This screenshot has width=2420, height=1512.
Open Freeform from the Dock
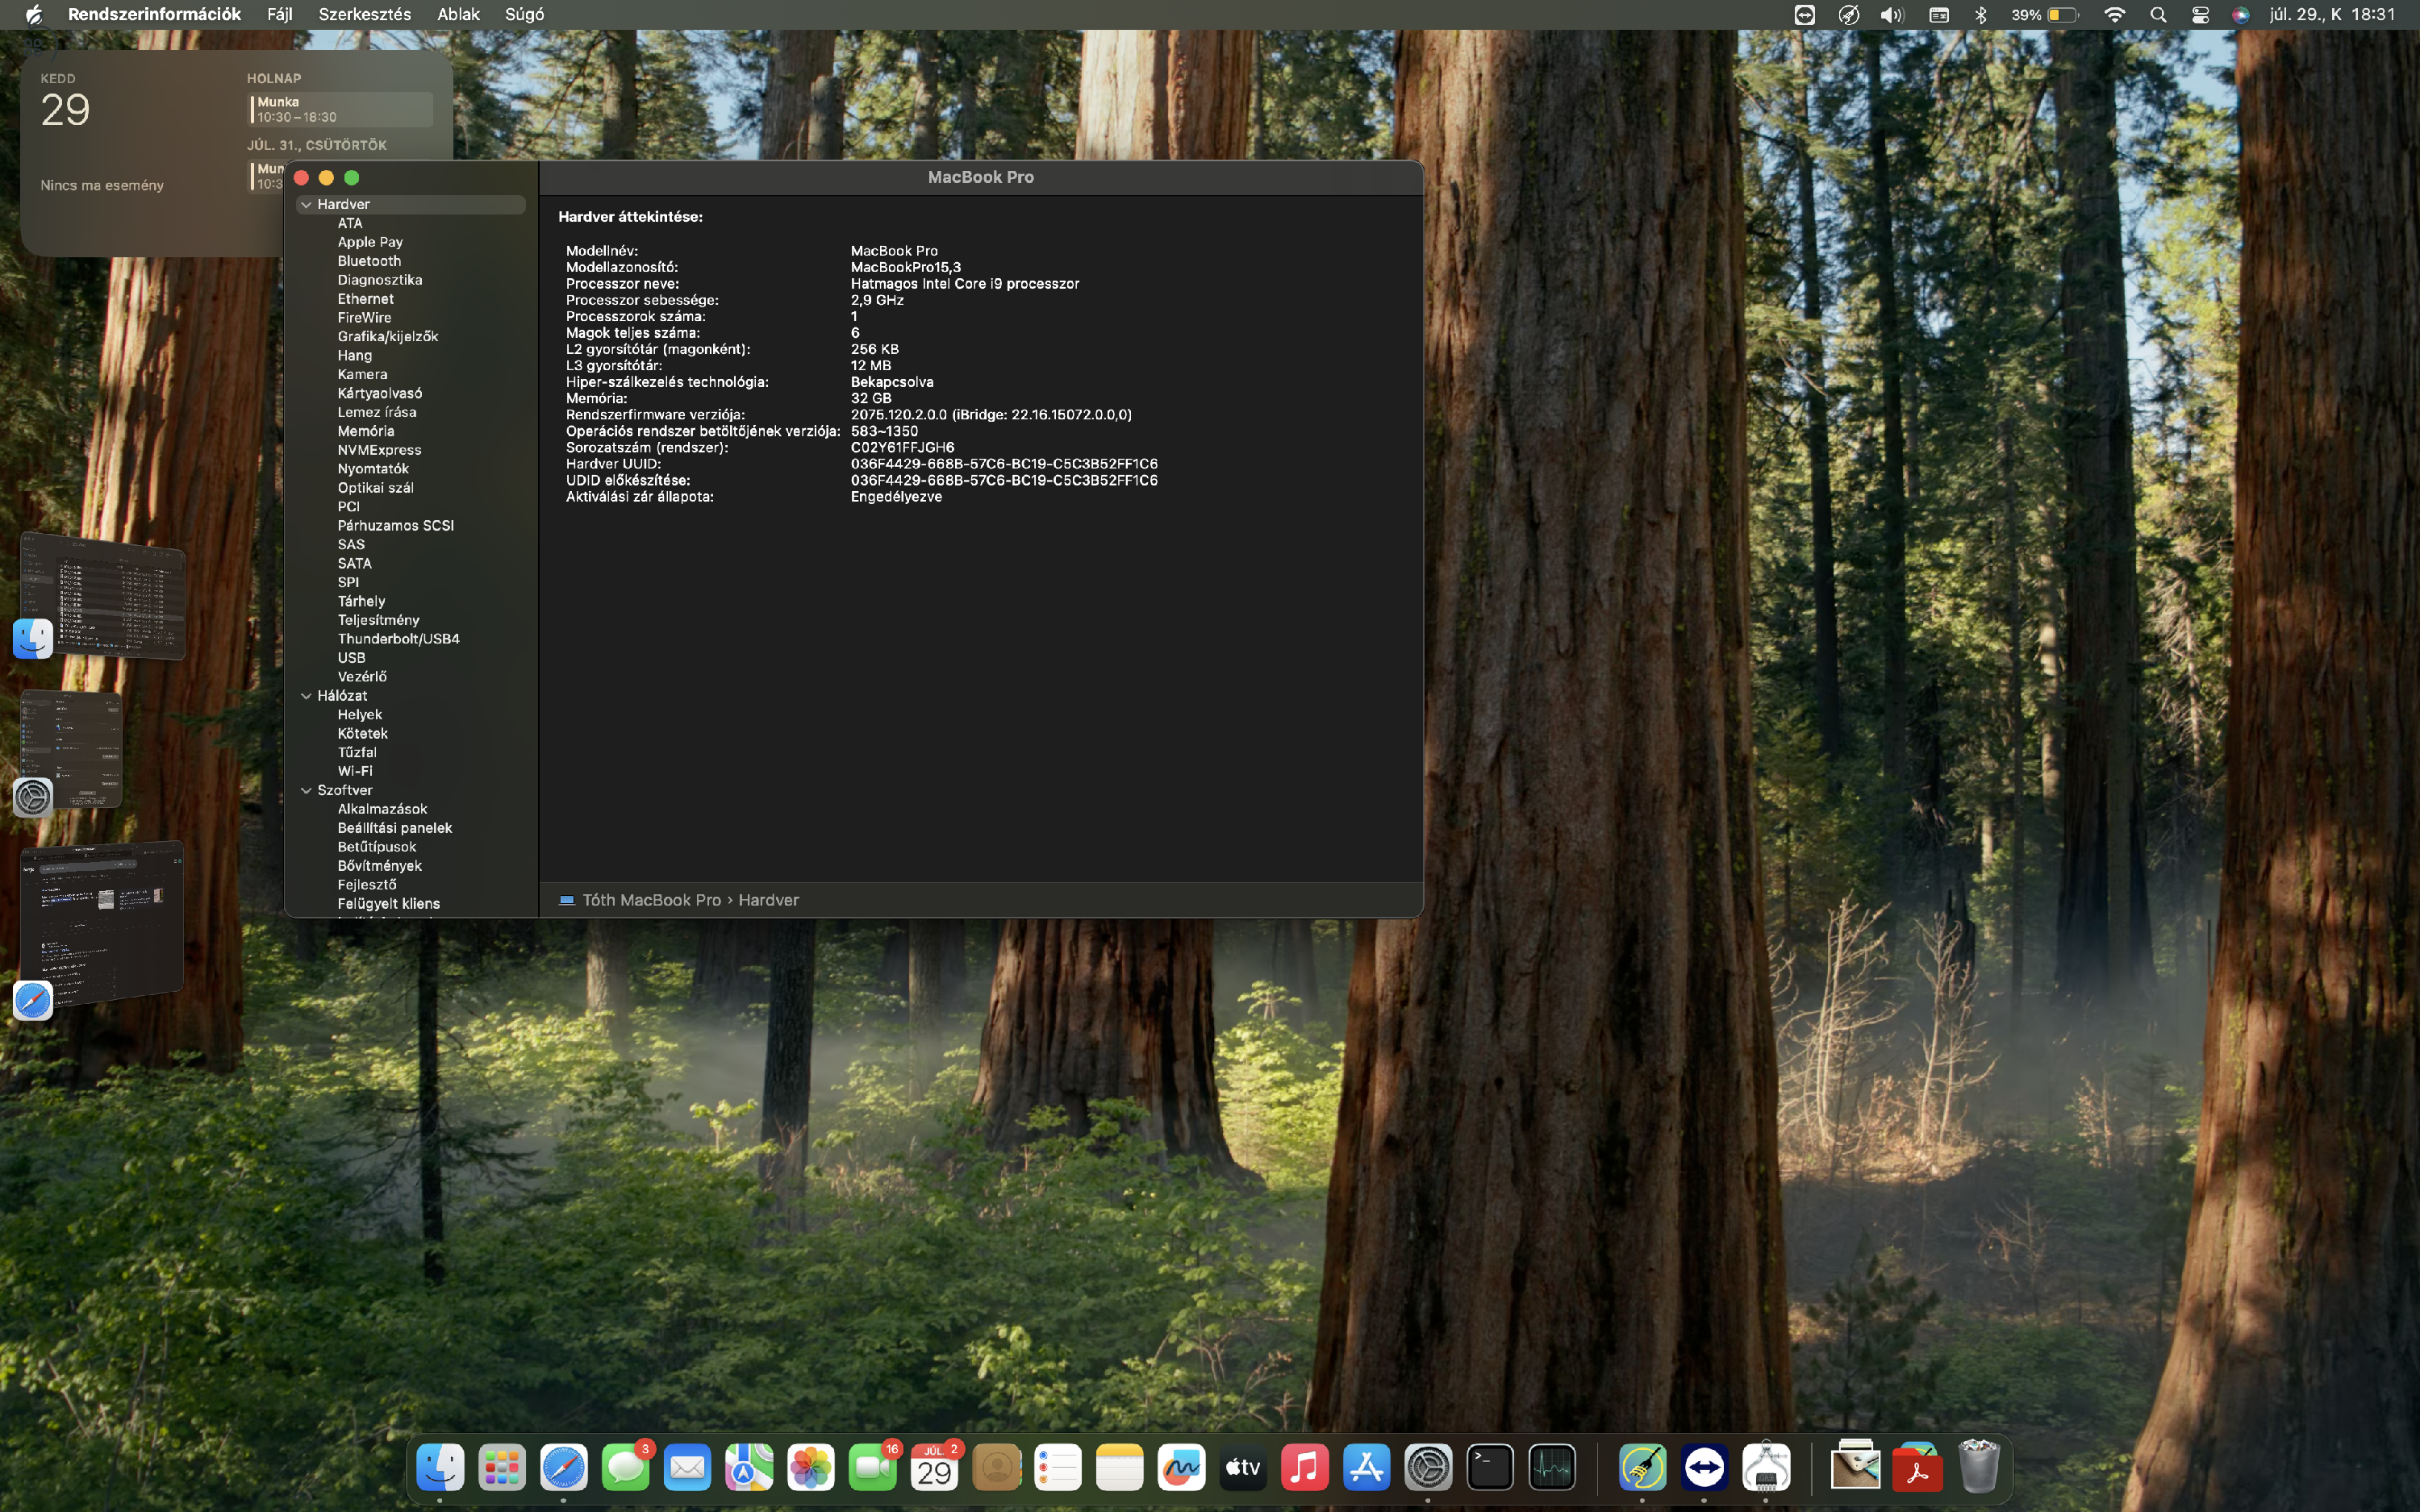(x=1181, y=1467)
